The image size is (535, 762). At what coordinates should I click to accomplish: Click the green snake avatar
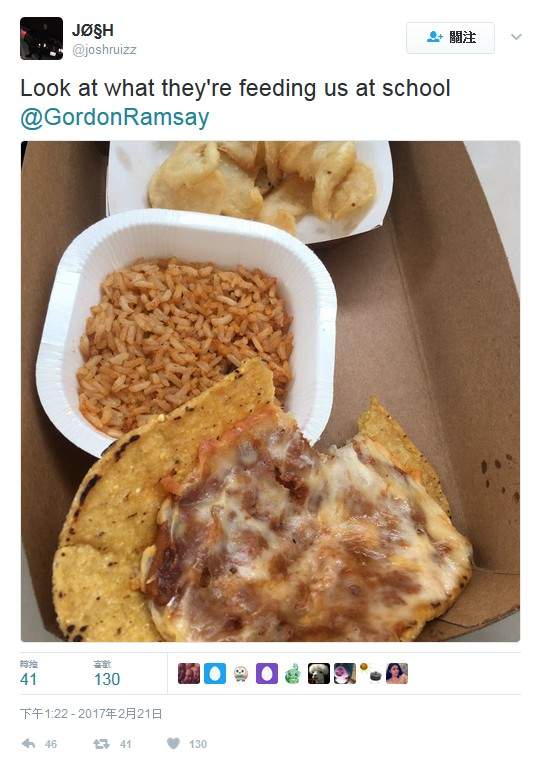pyautogui.click(x=293, y=674)
